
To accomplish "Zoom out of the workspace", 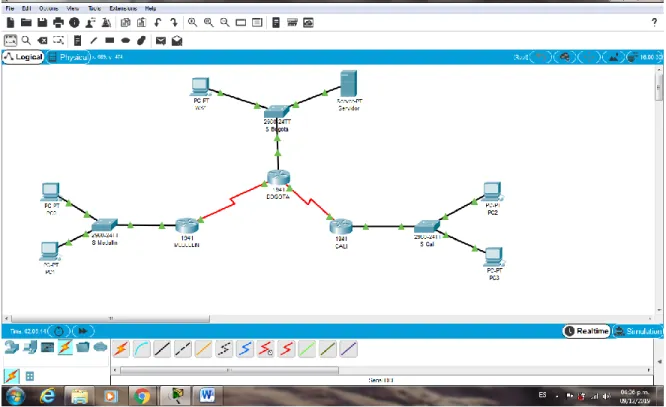I will coord(225,23).
